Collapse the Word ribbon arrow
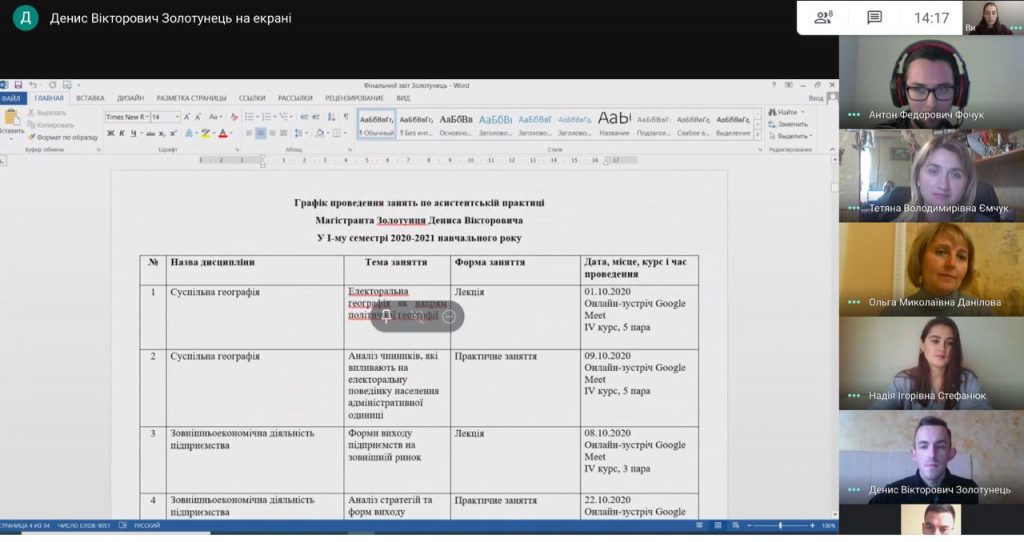The image size is (1024, 542). (x=832, y=150)
